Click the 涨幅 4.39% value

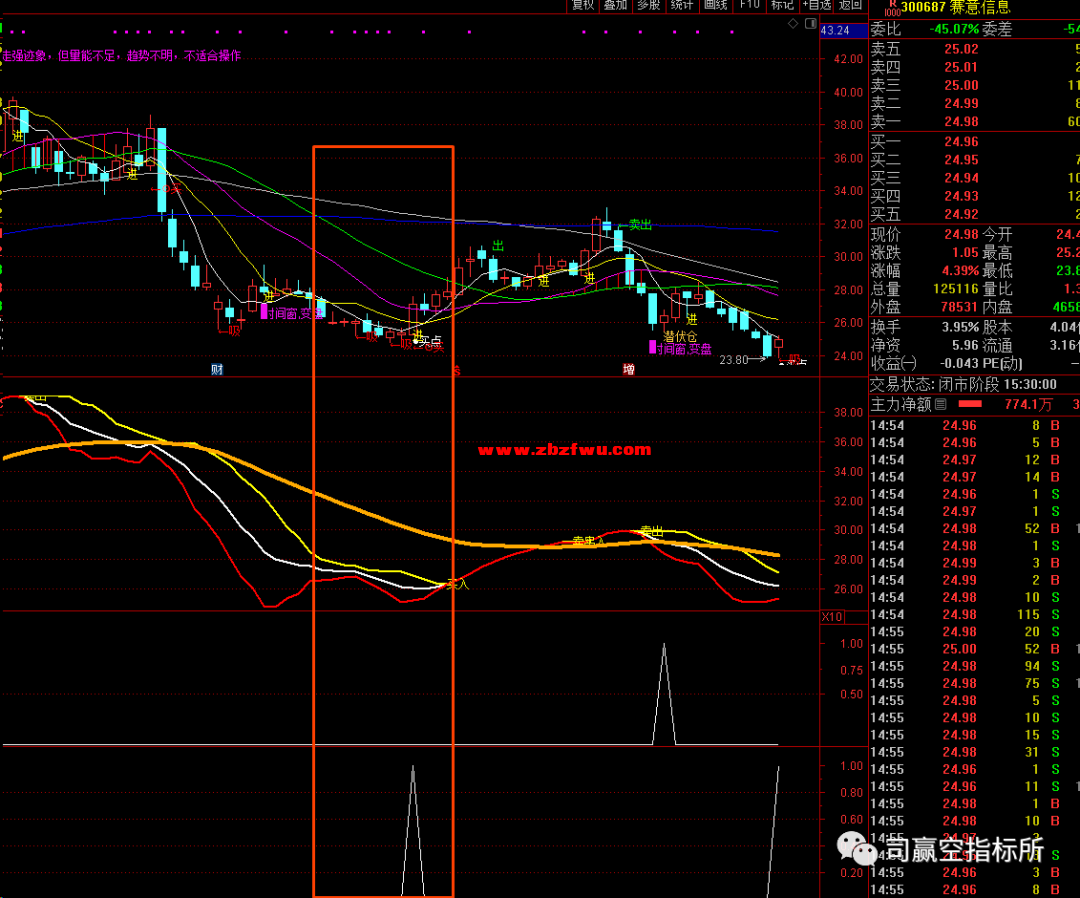(x=960, y=271)
